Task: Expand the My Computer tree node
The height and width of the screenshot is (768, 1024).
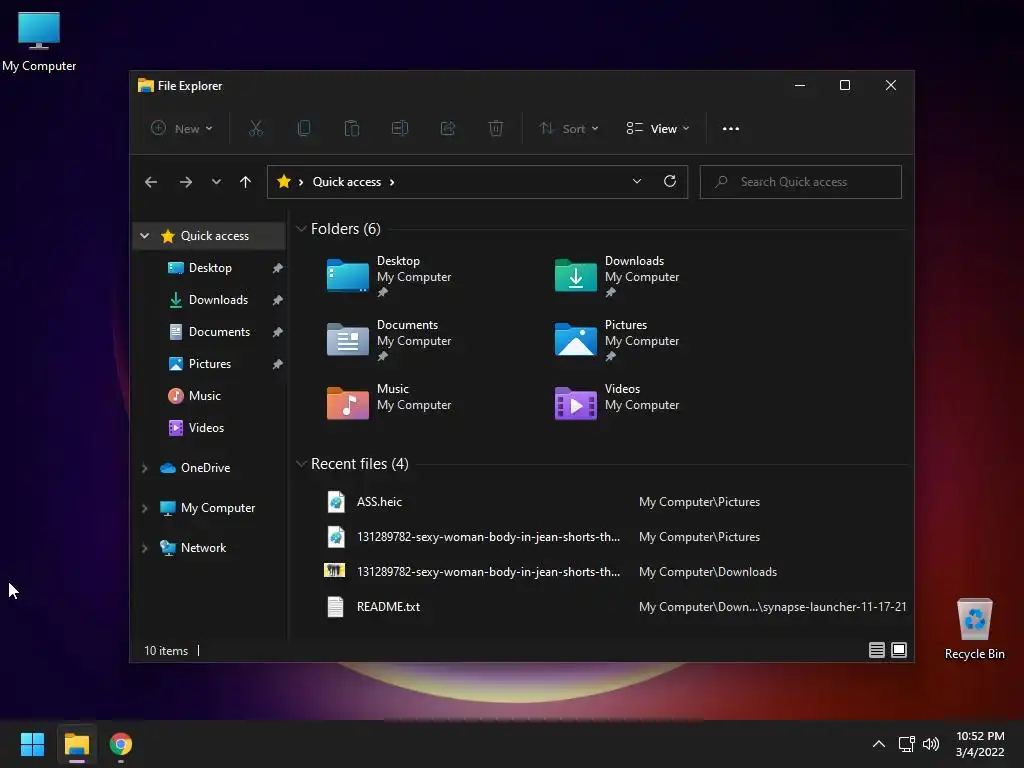Action: pyautogui.click(x=145, y=508)
